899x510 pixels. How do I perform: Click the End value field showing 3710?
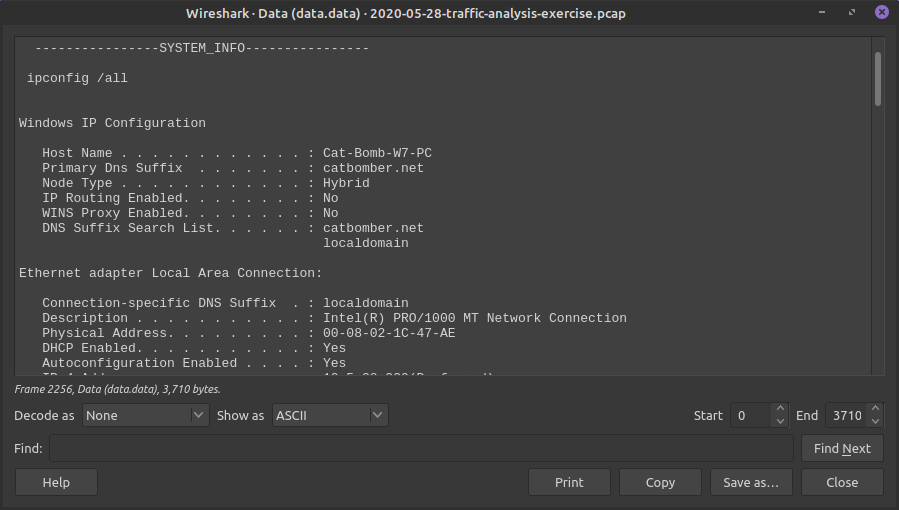pyautogui.click(x=847, y=415)
